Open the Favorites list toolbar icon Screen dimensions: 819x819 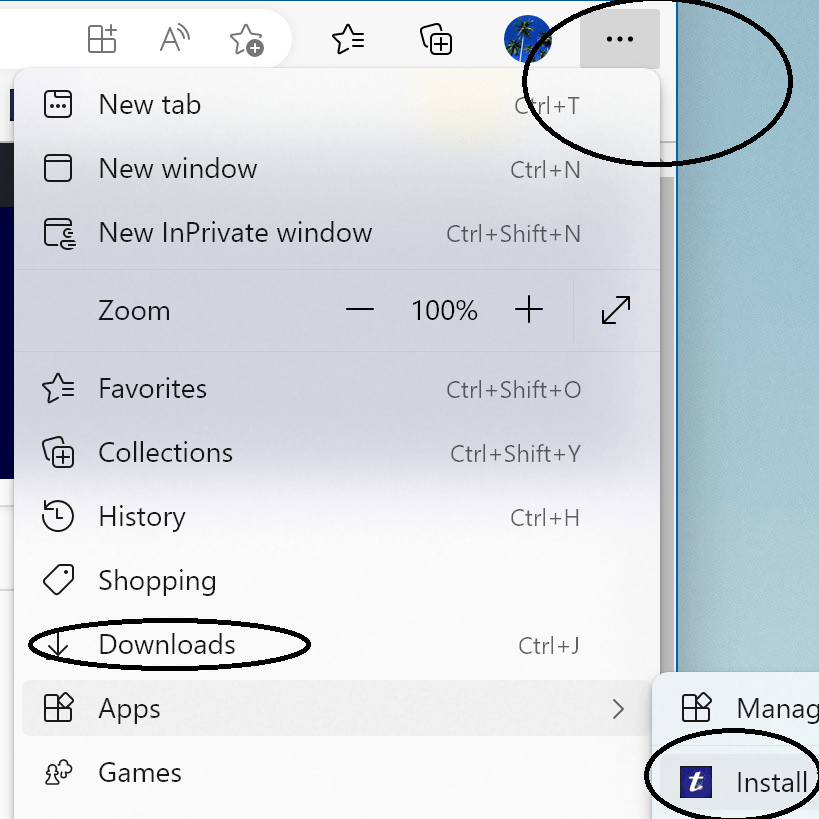point(348,39)
